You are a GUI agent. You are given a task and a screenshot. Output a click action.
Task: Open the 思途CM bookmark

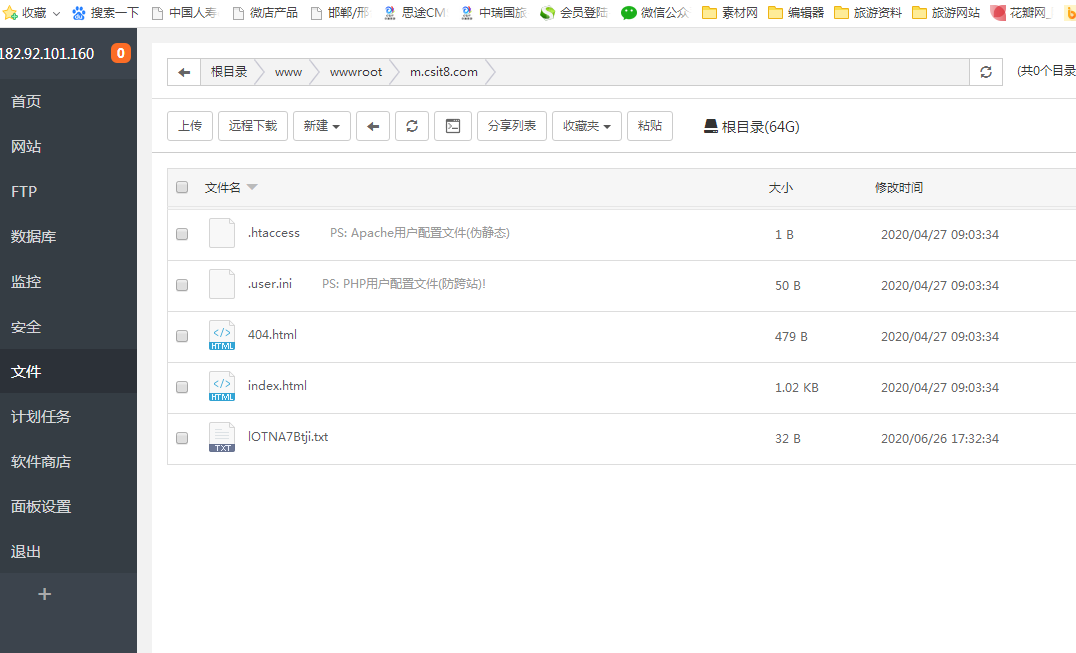415,13
